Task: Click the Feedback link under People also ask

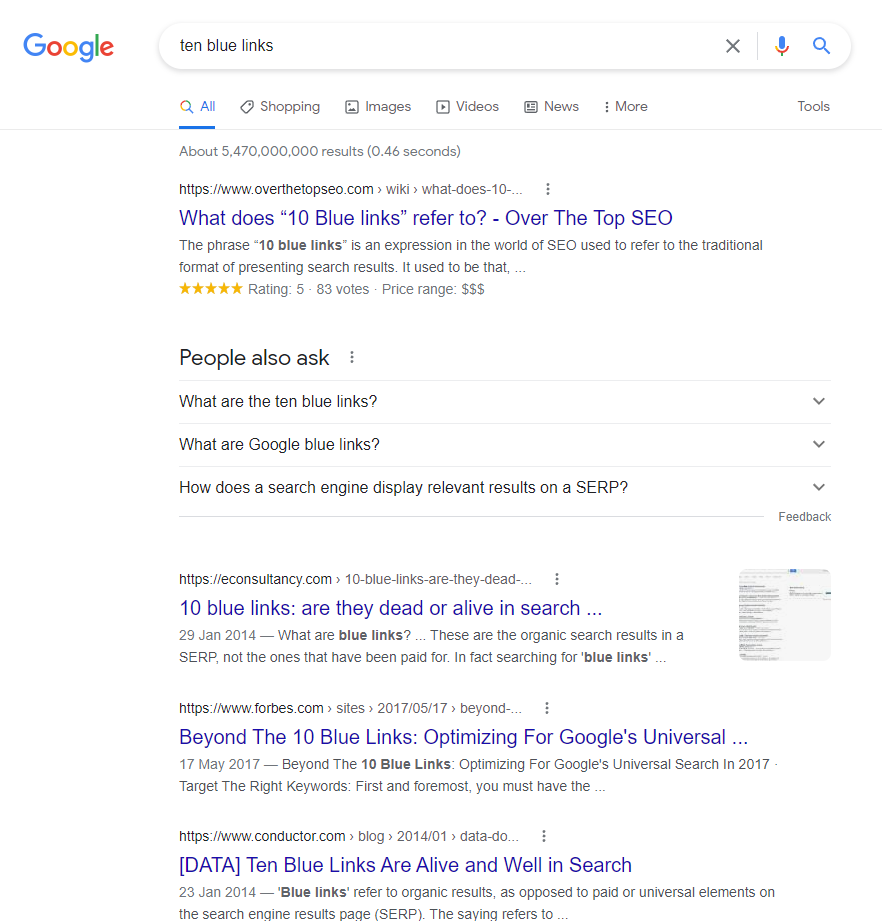Action: click(x=804, y=517)
